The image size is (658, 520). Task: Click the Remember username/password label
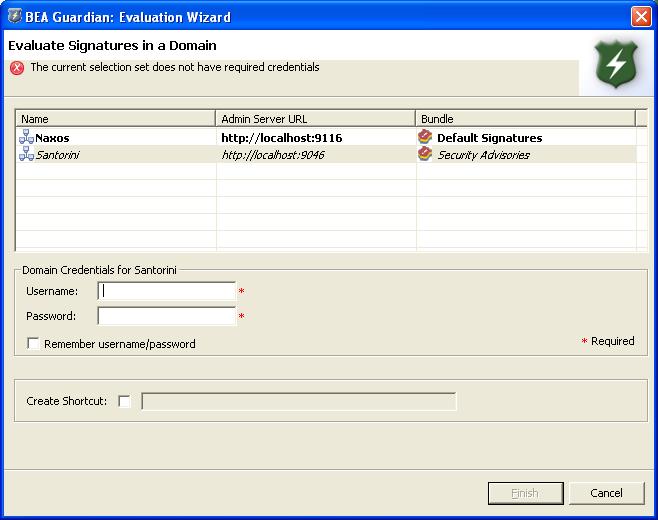[120, 344]
